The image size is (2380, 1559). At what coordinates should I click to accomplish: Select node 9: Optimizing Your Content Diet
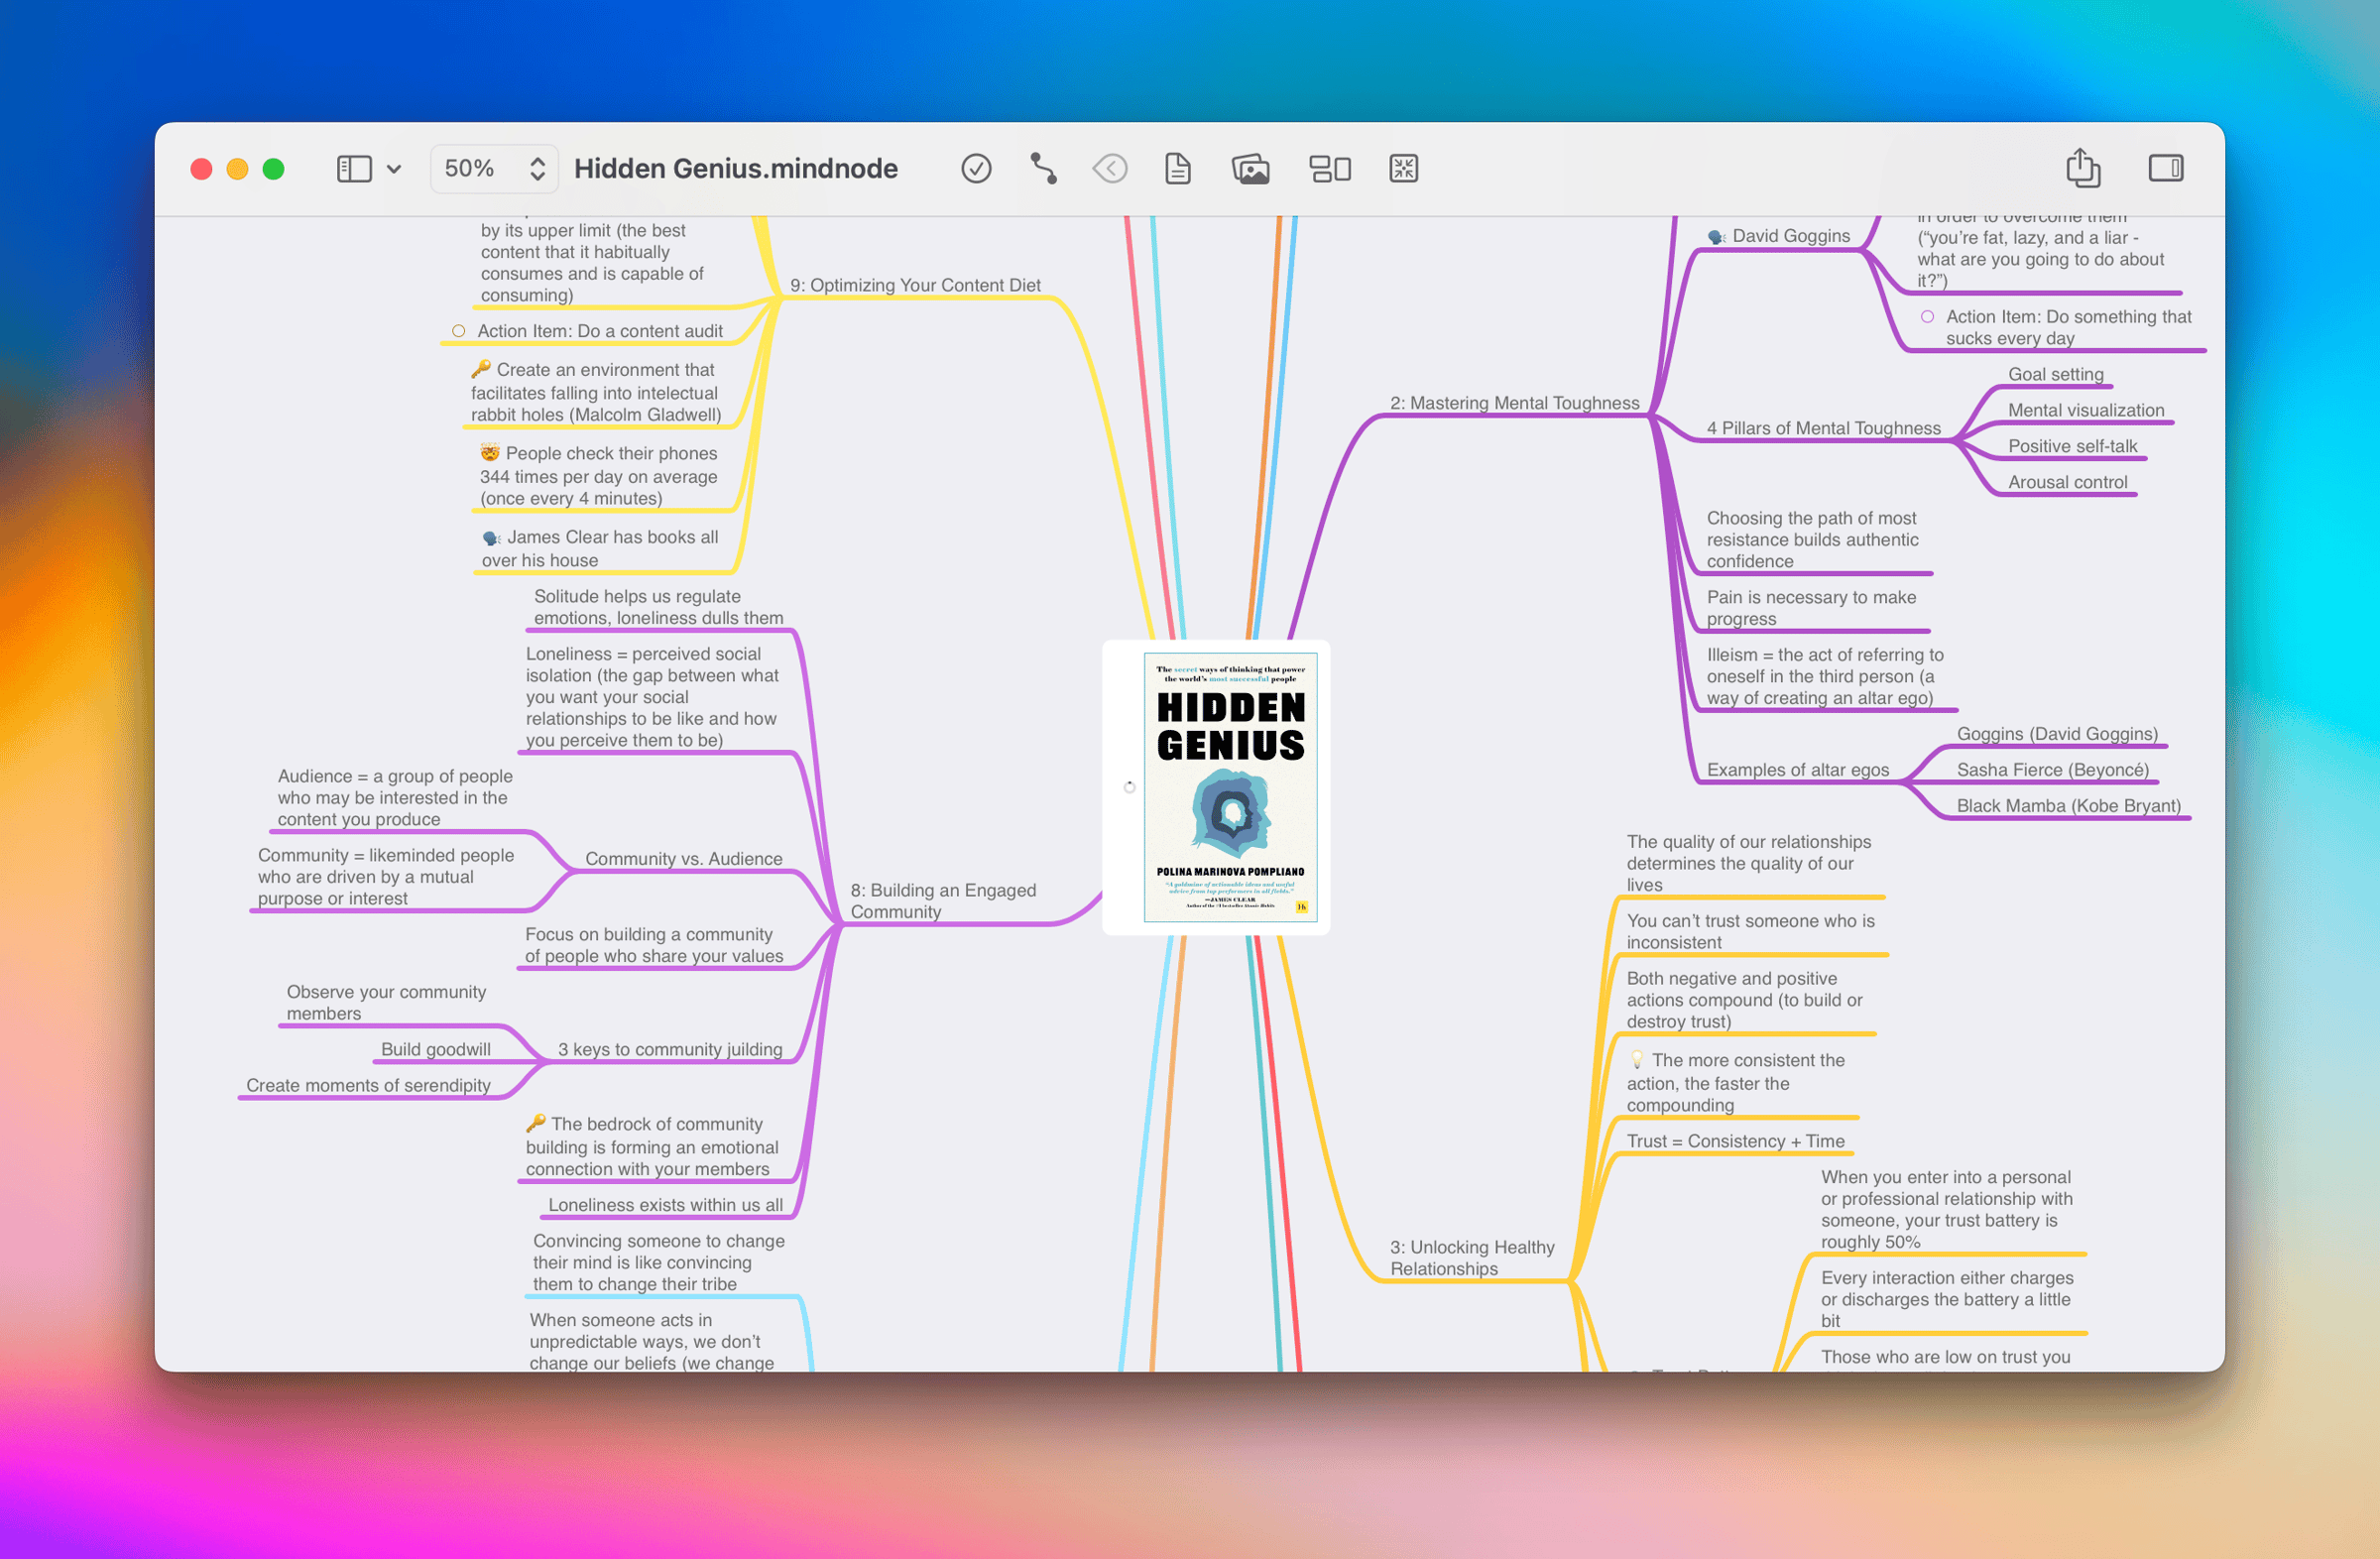[x=915, y=285]
